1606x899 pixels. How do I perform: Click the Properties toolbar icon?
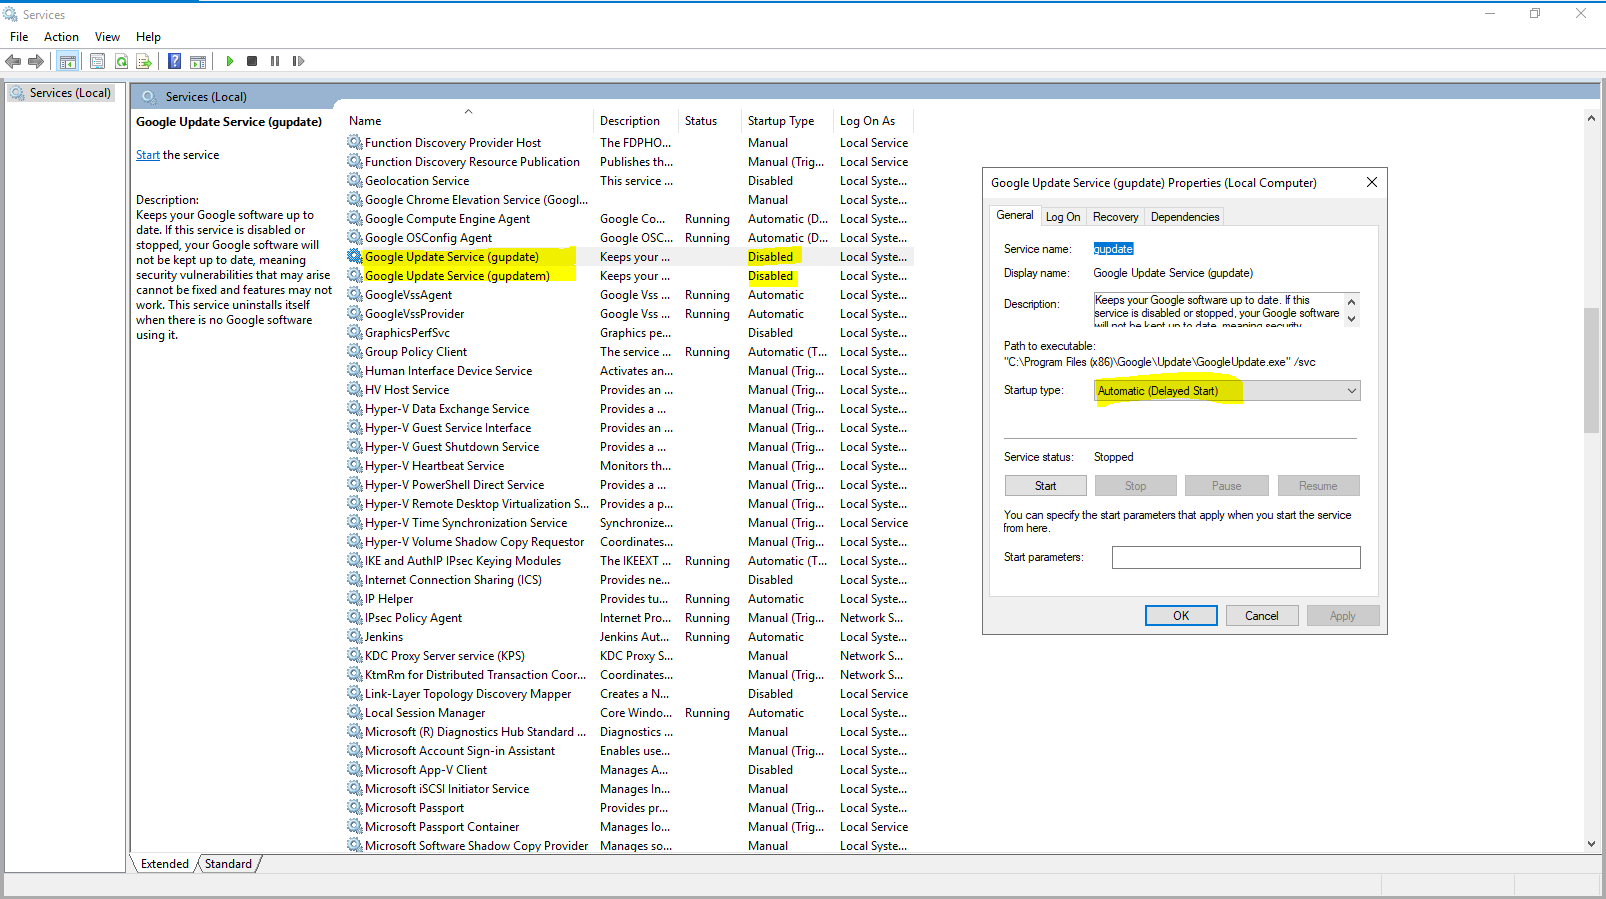click(97, 61)
